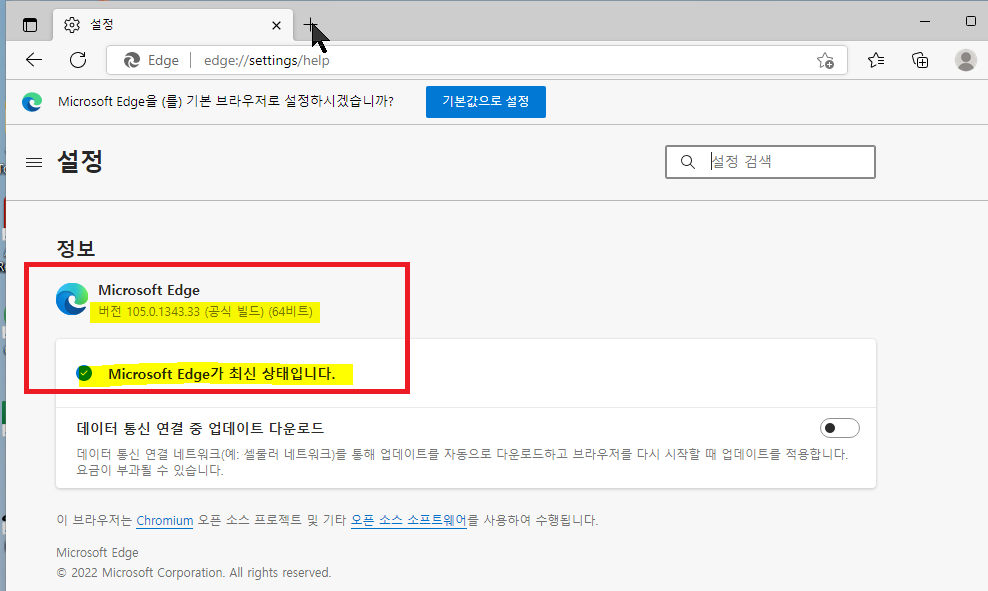Click the 설정 검색 search field
Image resolution: width=988 pixels, height=591 pixels.
tap(770, 162)
